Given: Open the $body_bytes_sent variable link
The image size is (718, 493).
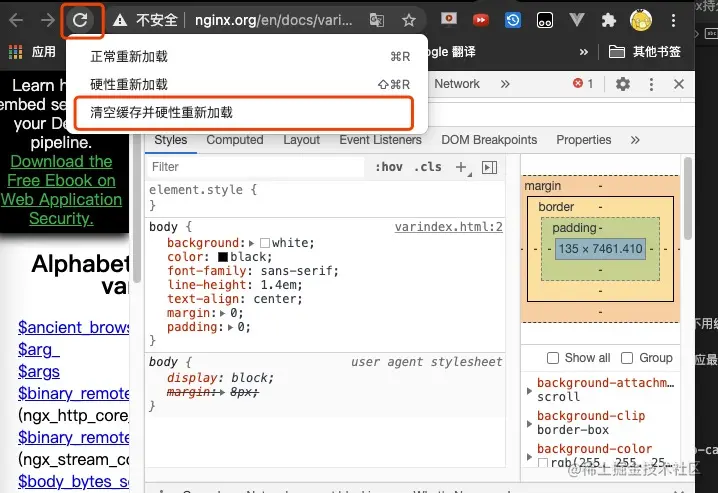Looking at the screenshot, I should coord(73,481).
